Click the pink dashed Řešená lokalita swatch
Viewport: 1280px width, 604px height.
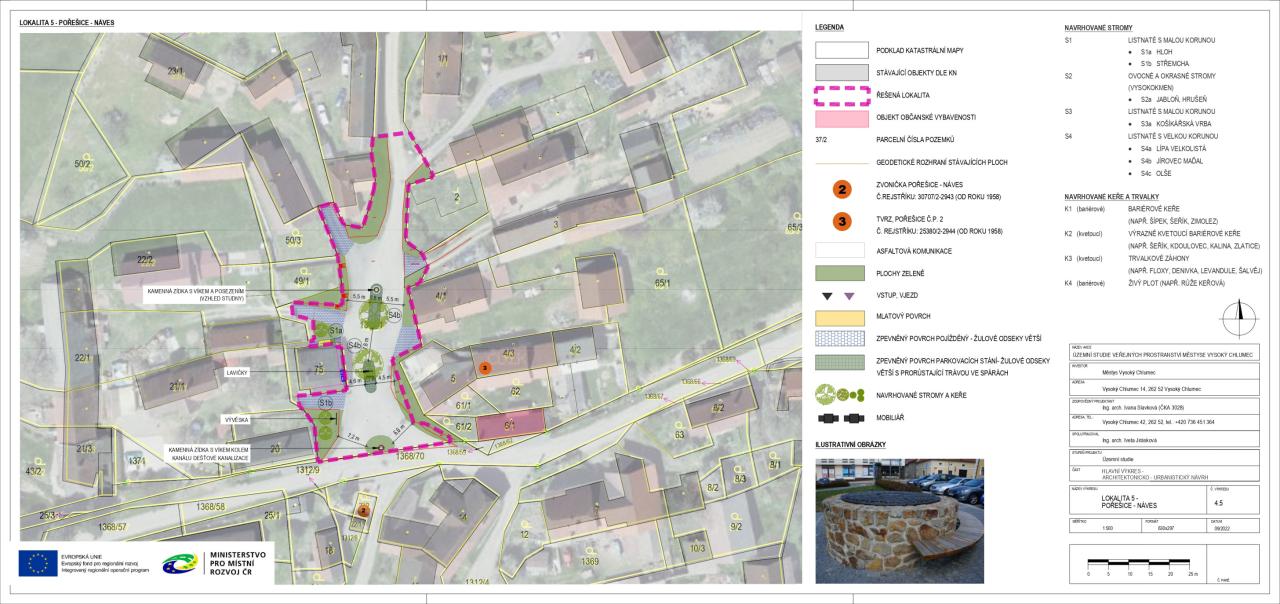coord(841,96)
